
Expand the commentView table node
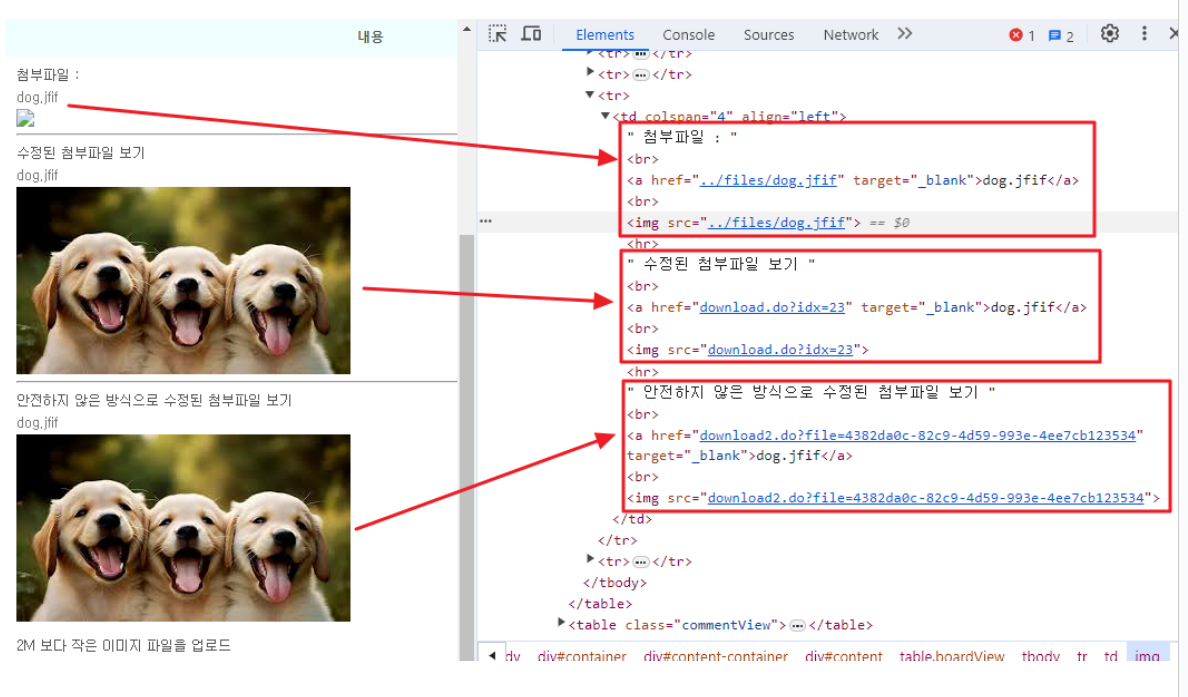561,623
